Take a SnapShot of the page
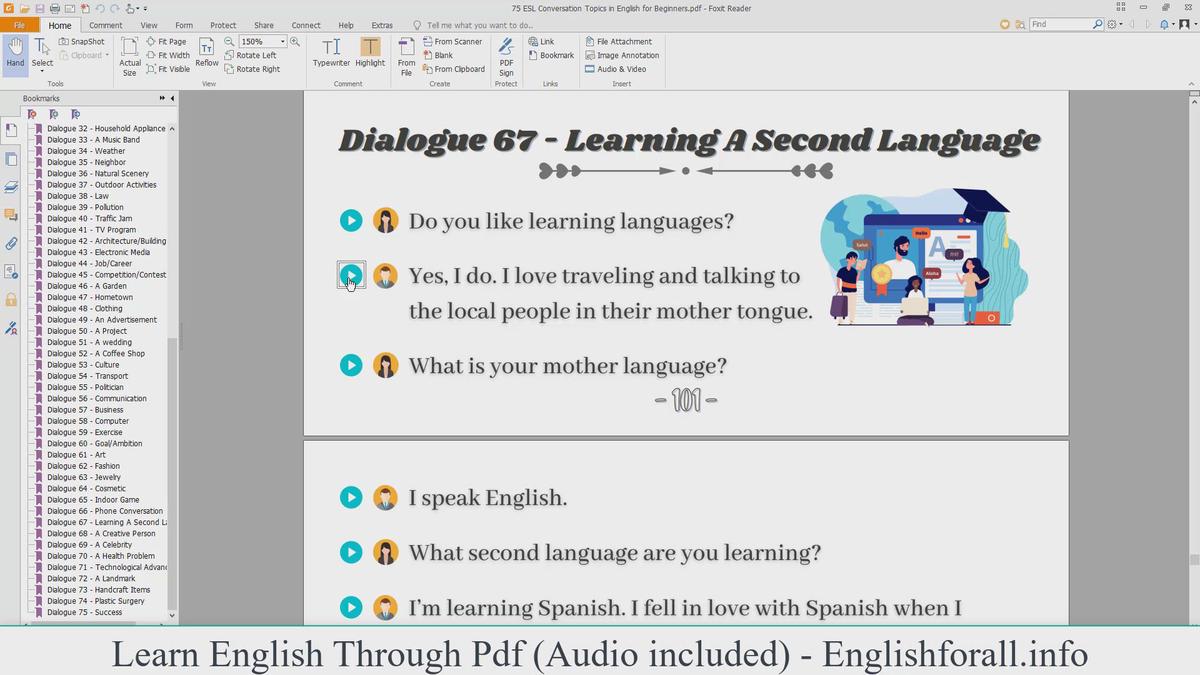 [x=82, y=42]
